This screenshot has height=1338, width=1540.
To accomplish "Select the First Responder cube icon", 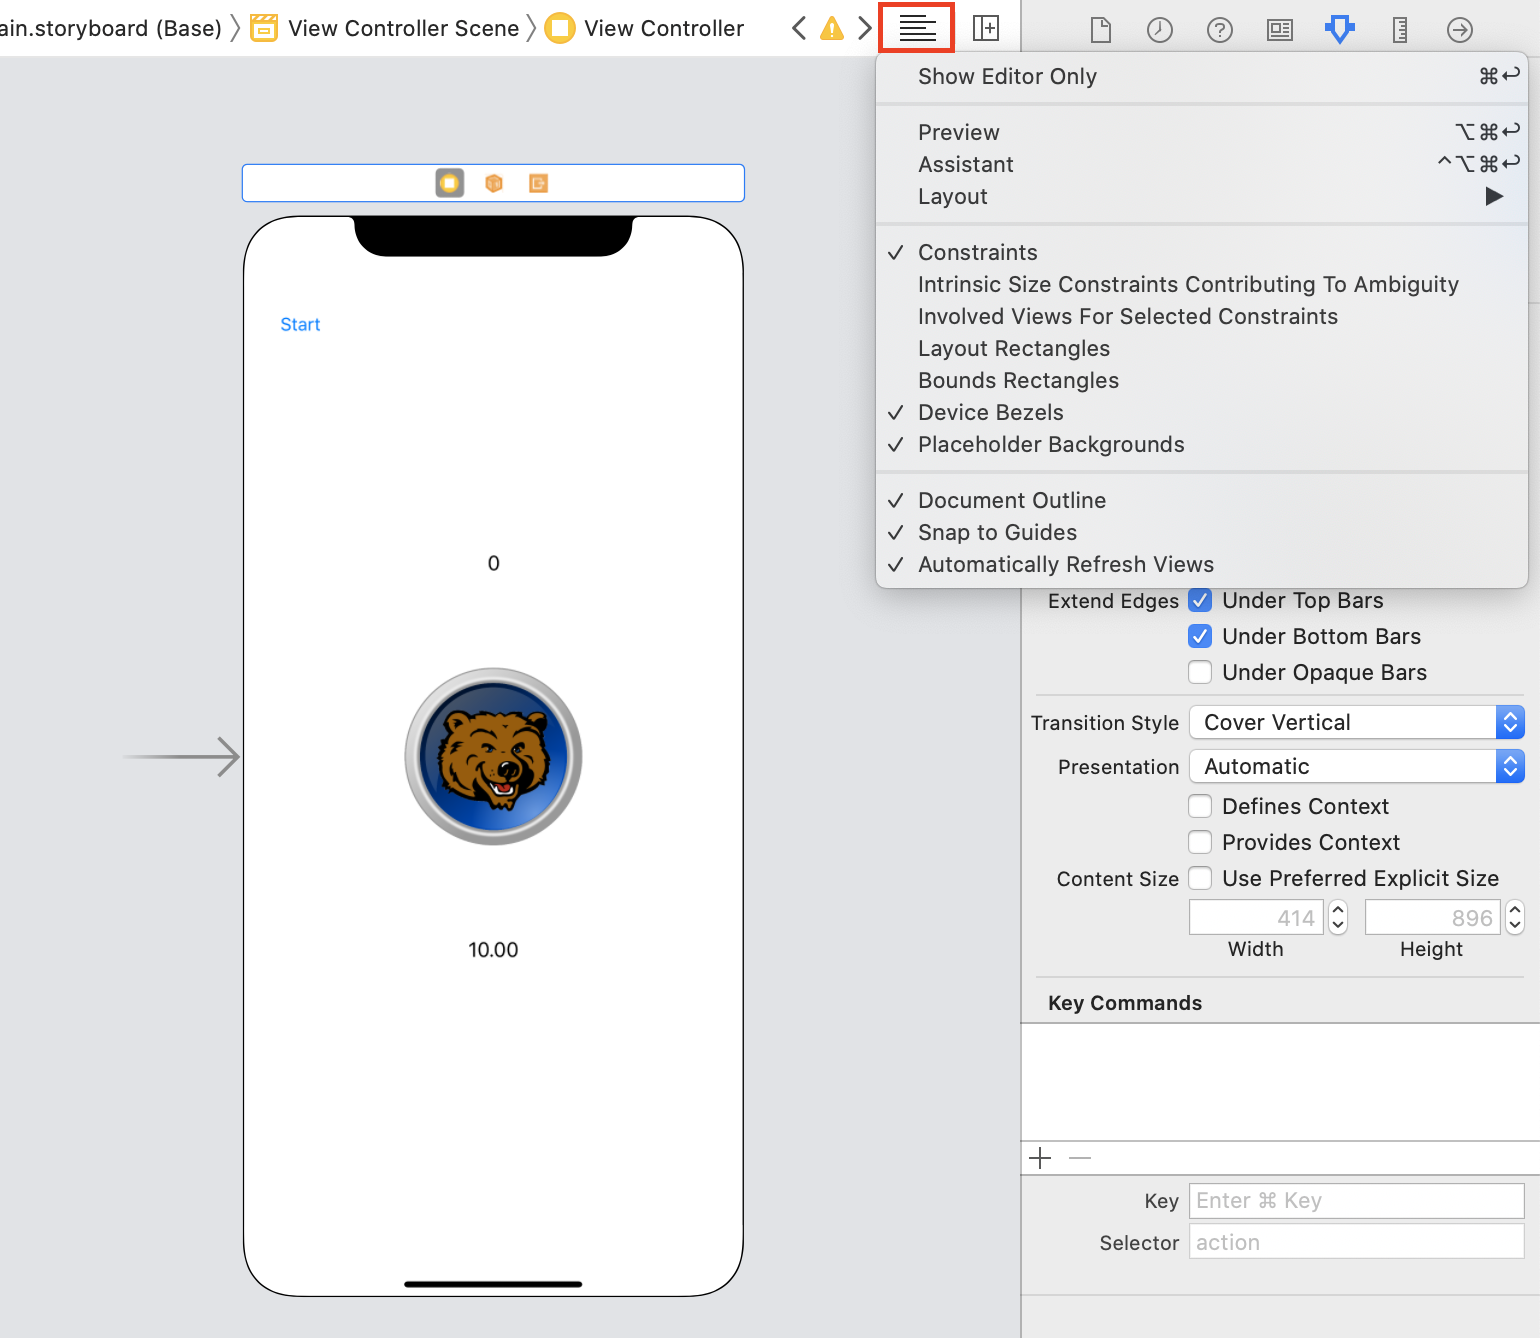I will [494, 183].
